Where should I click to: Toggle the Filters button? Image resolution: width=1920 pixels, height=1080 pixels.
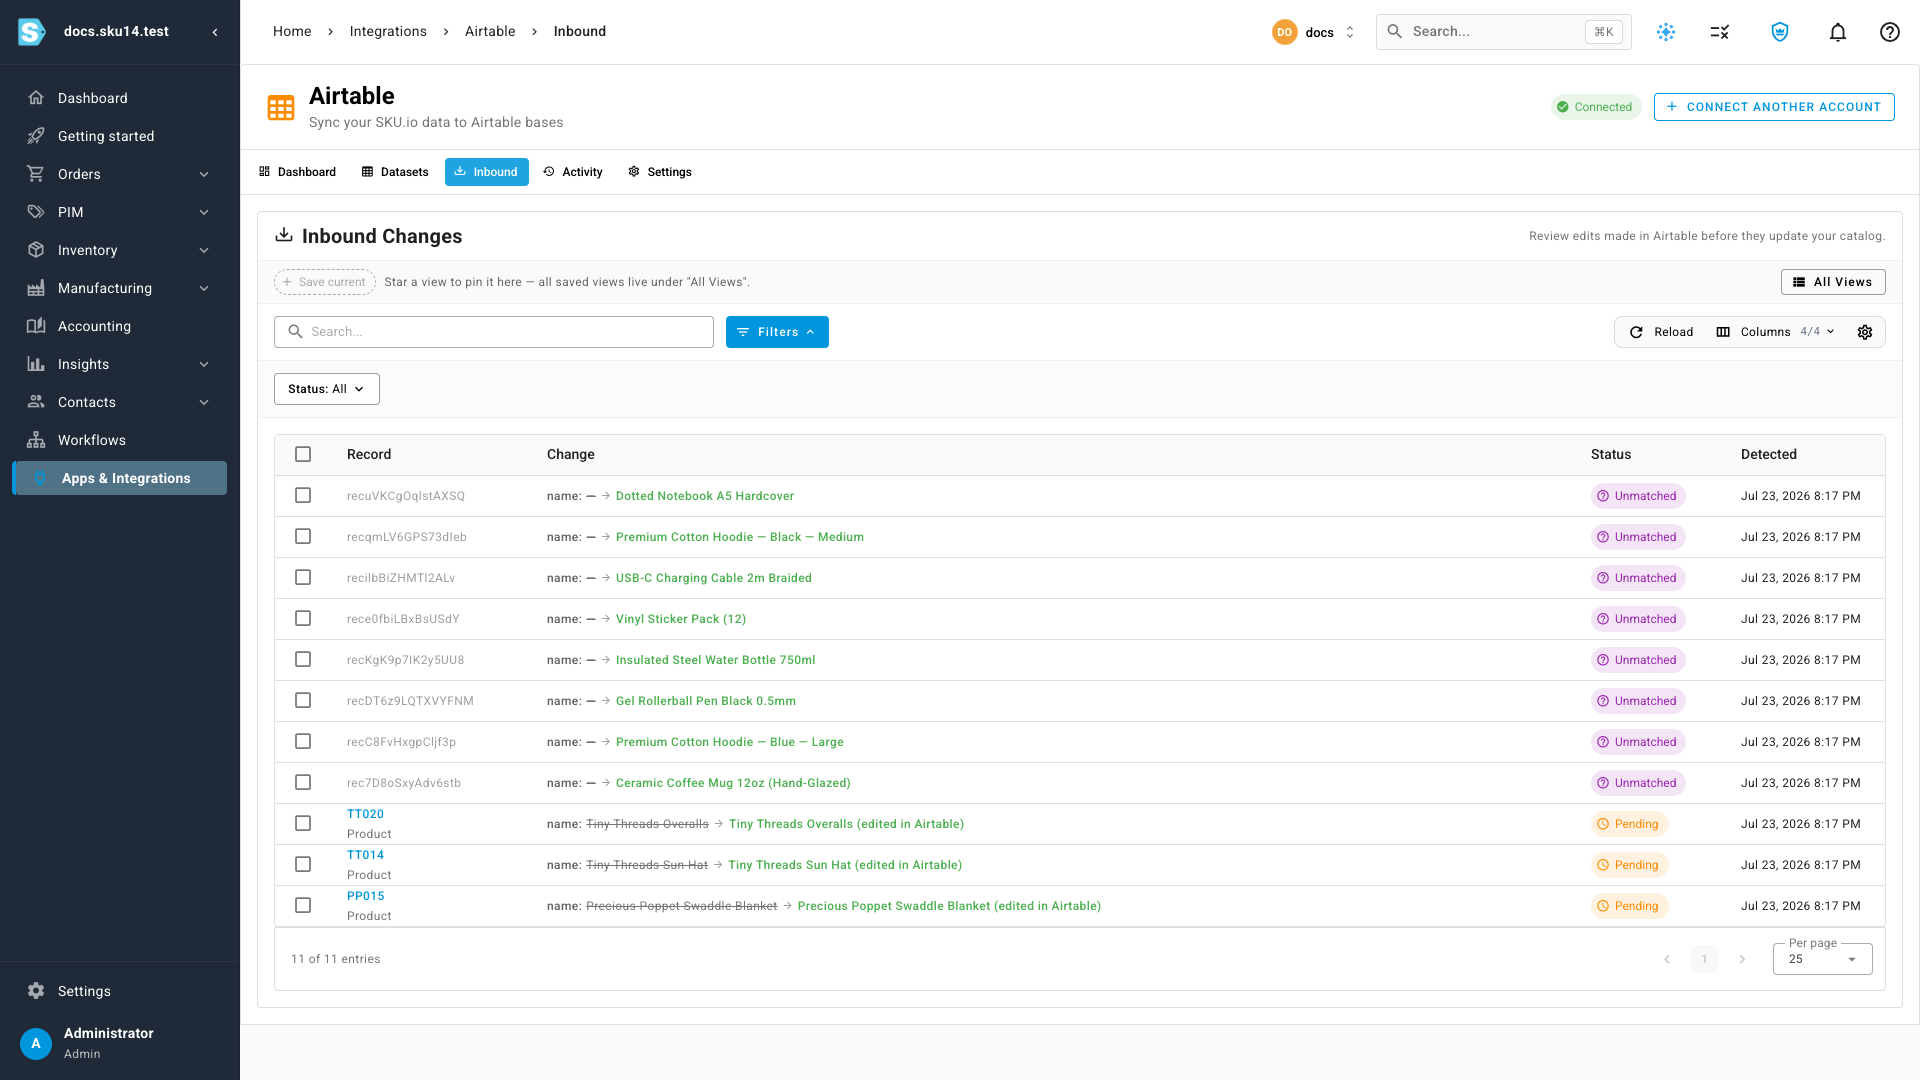pyautogui.click(x=777, y=332)
